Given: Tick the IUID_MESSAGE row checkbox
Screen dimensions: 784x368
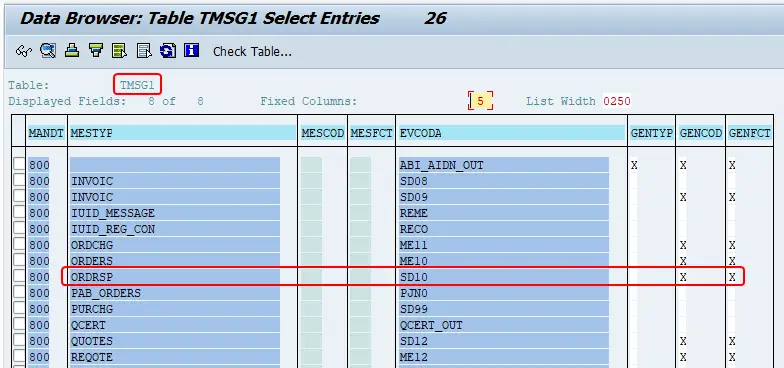Looking at the screenshot, I should tap(19, 213).
